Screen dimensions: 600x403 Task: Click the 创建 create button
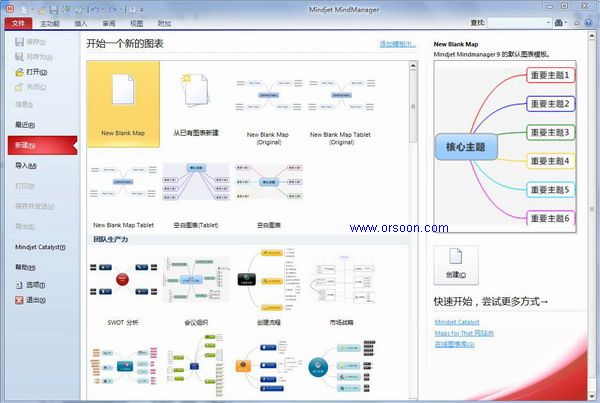(456, 265)
